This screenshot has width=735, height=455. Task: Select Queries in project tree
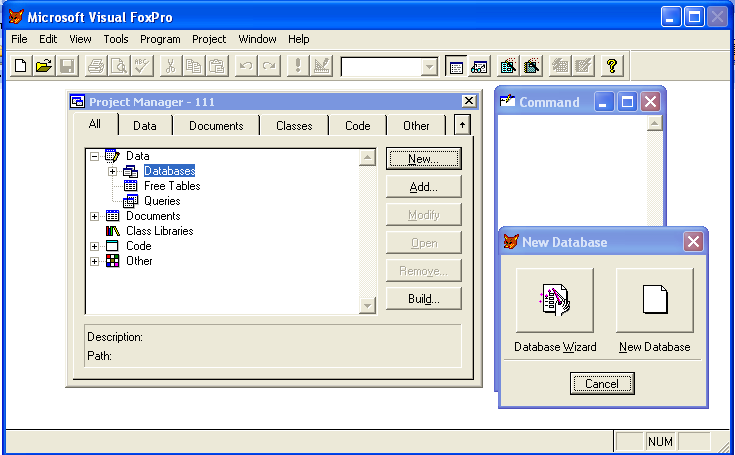point(162,201)
